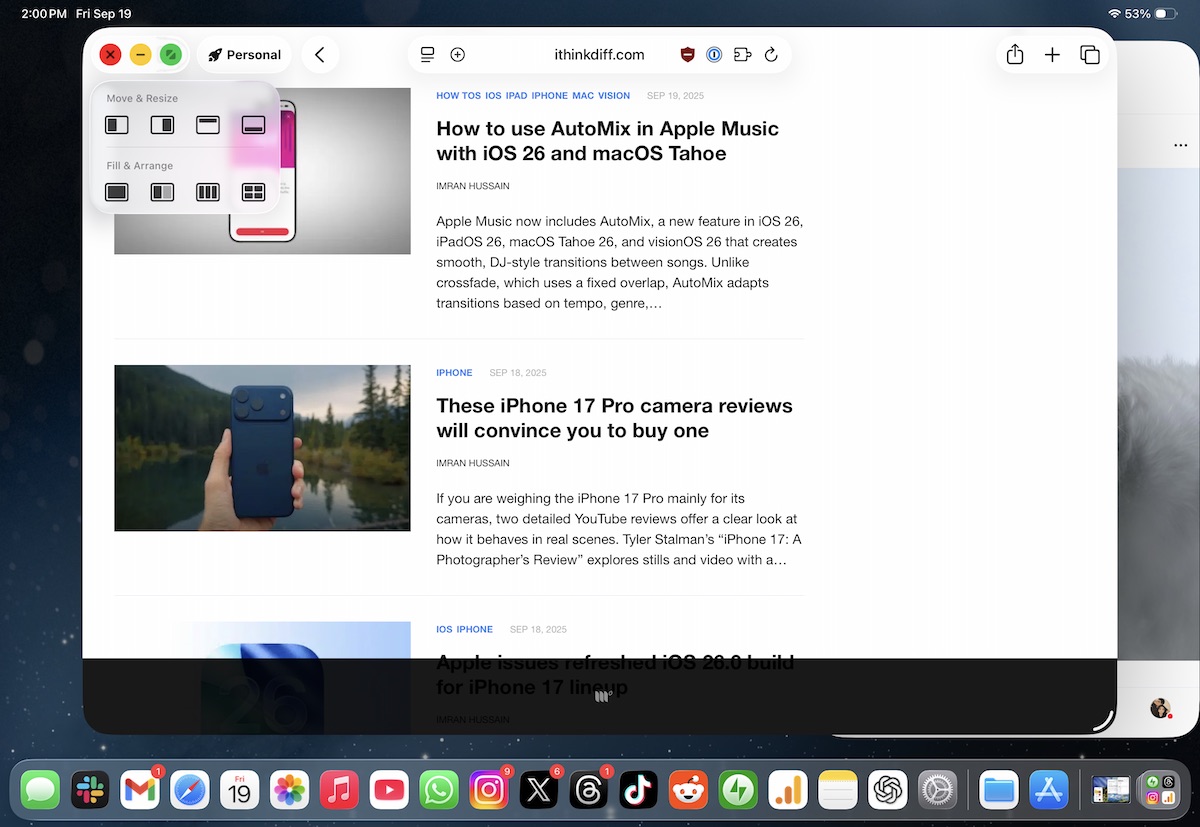Fill the screen with the window
The image size is (1200, 827).
coord(117,192)
